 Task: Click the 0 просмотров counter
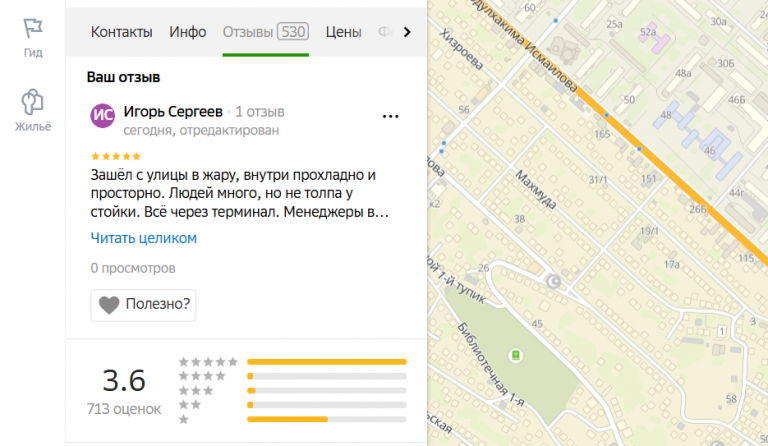pyautogui.click(x=133, y=268)
